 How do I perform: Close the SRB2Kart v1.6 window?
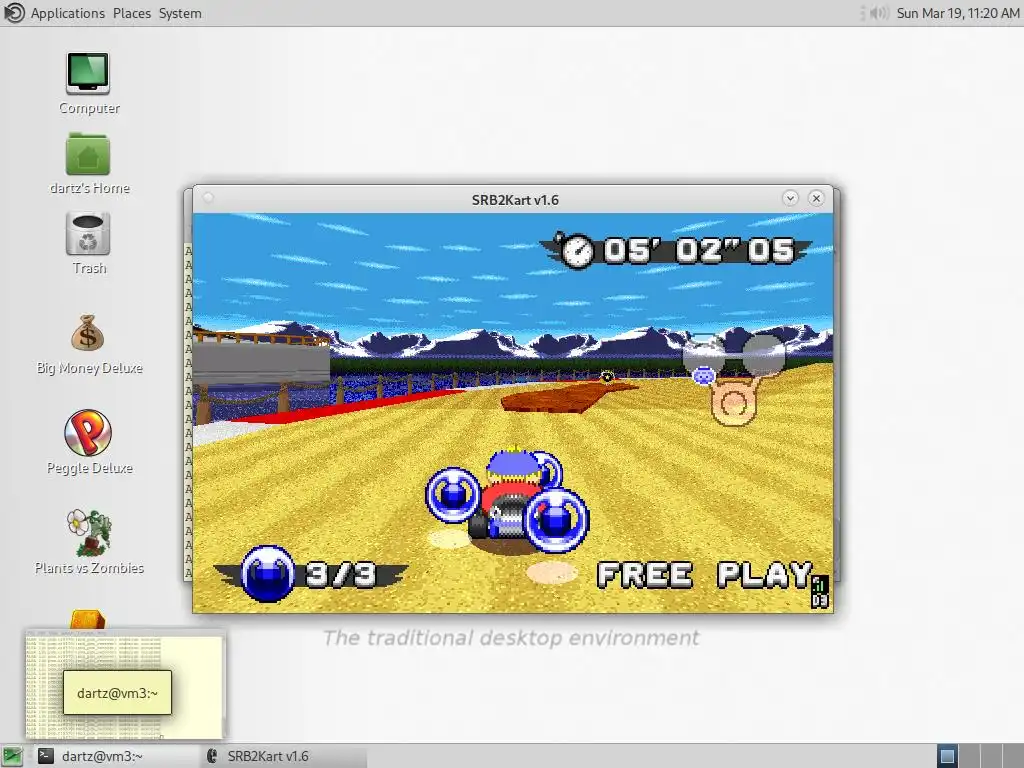[x=816, y=198]
